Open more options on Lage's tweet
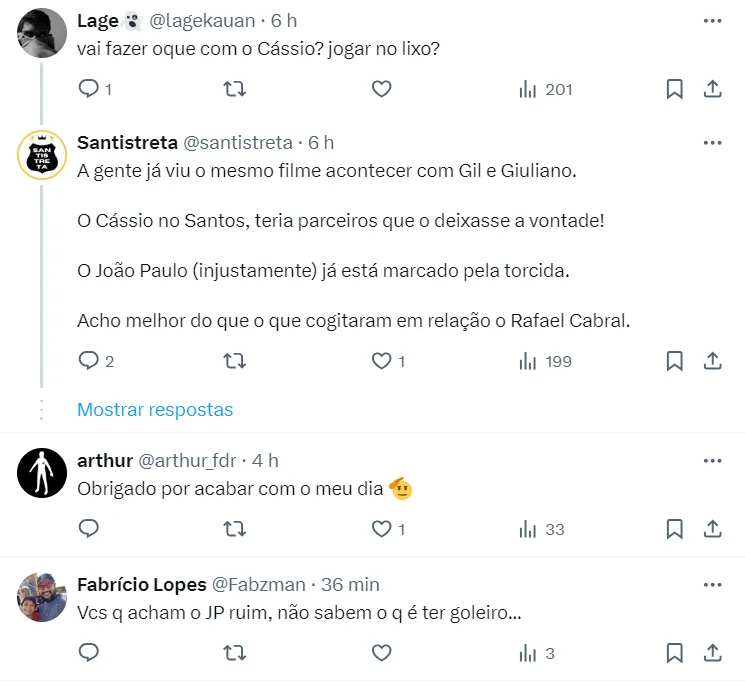Screen dimensions: 745x688 click(712, 20)
